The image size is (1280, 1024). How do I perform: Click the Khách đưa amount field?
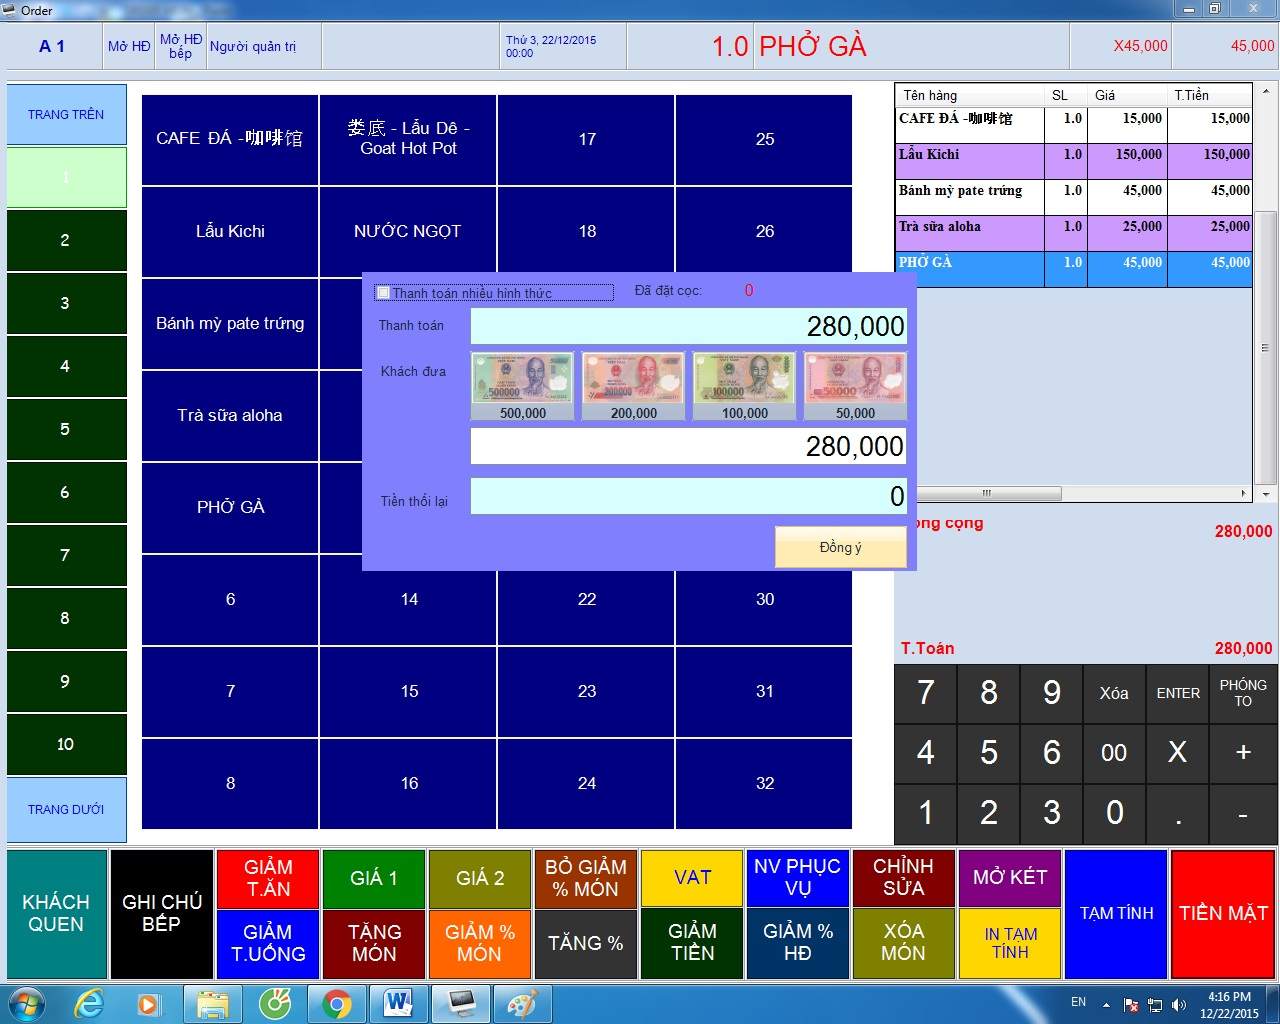(x=688, y=446)
